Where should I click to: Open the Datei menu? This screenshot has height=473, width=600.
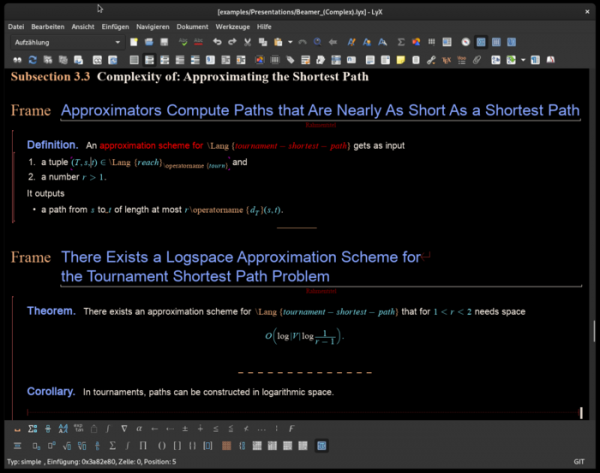coord(16,25)
